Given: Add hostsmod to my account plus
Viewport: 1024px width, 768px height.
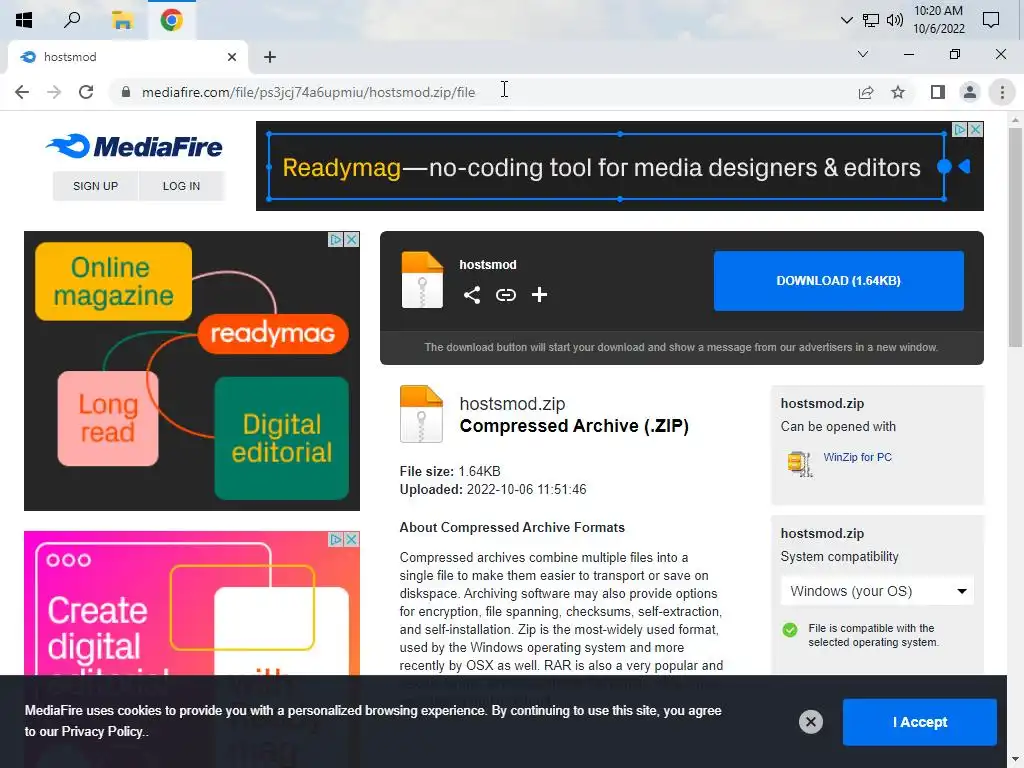Looking at the screenshot, I should [539, 295].
